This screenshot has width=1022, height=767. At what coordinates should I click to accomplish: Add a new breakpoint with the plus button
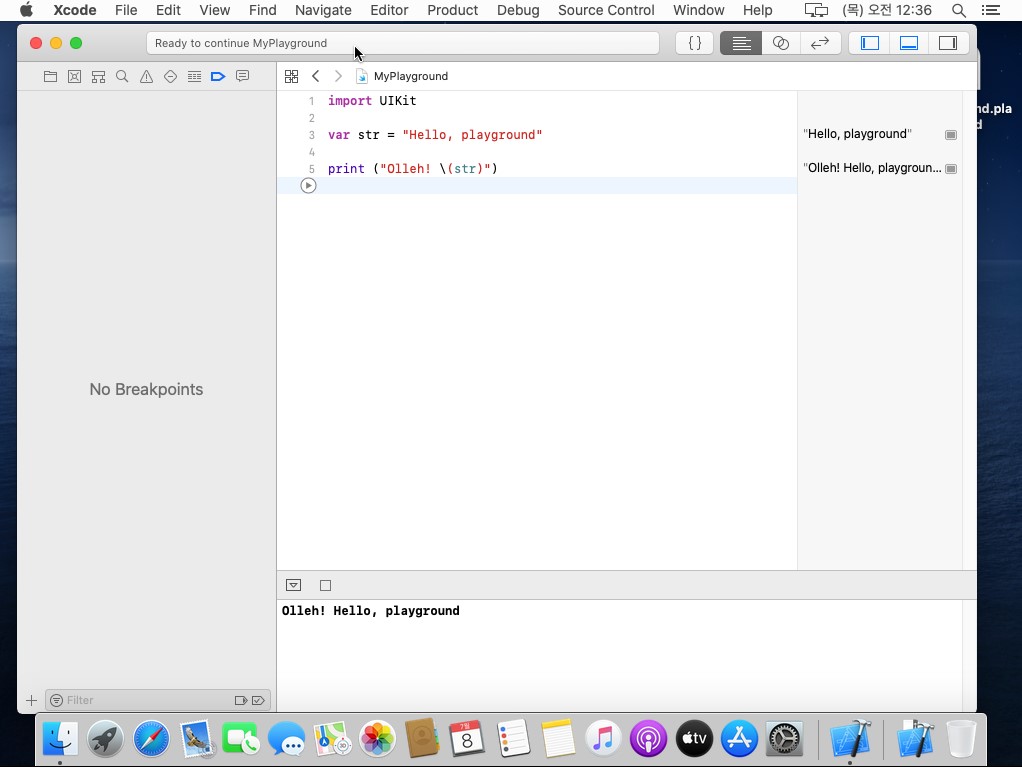pos(31,701)
